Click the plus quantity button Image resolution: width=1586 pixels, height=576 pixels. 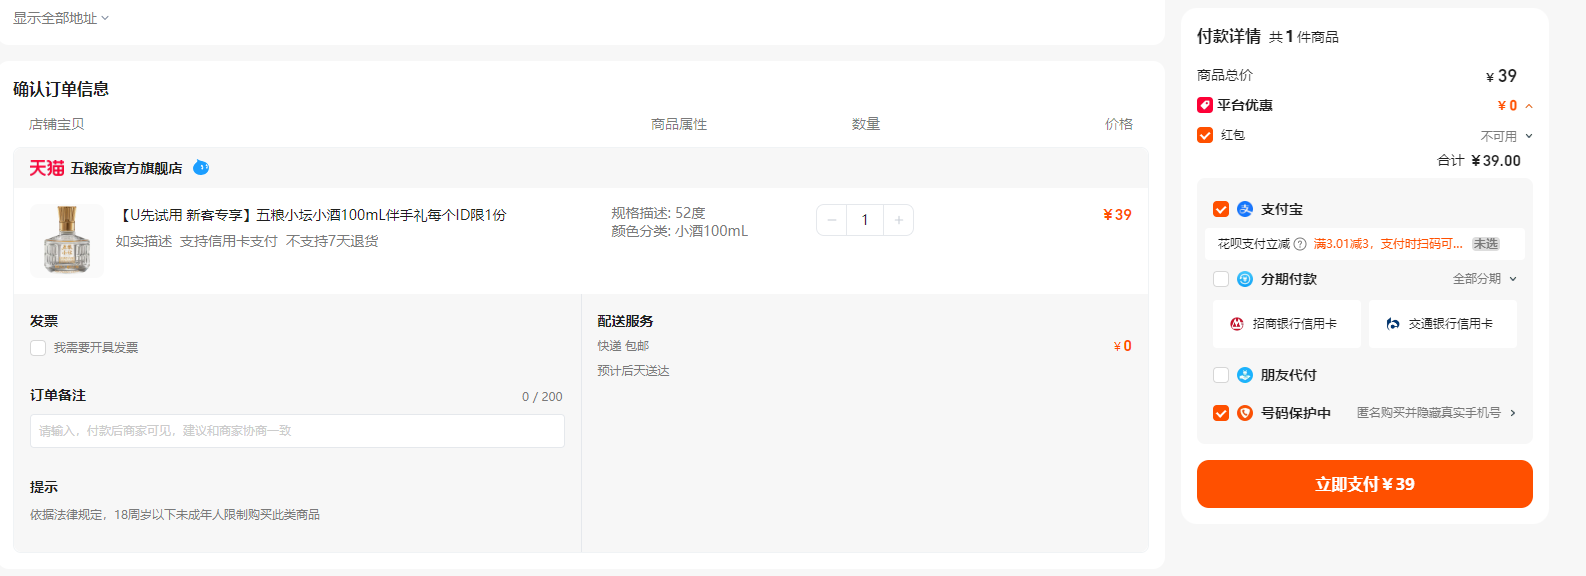coord(898,220)
